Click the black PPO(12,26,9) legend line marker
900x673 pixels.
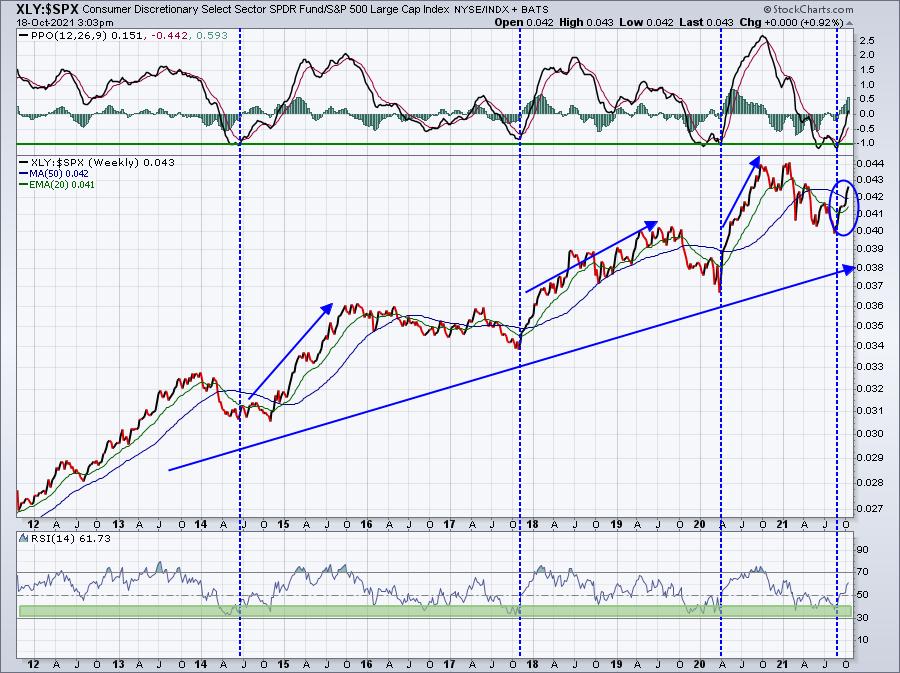click(24, 36)
